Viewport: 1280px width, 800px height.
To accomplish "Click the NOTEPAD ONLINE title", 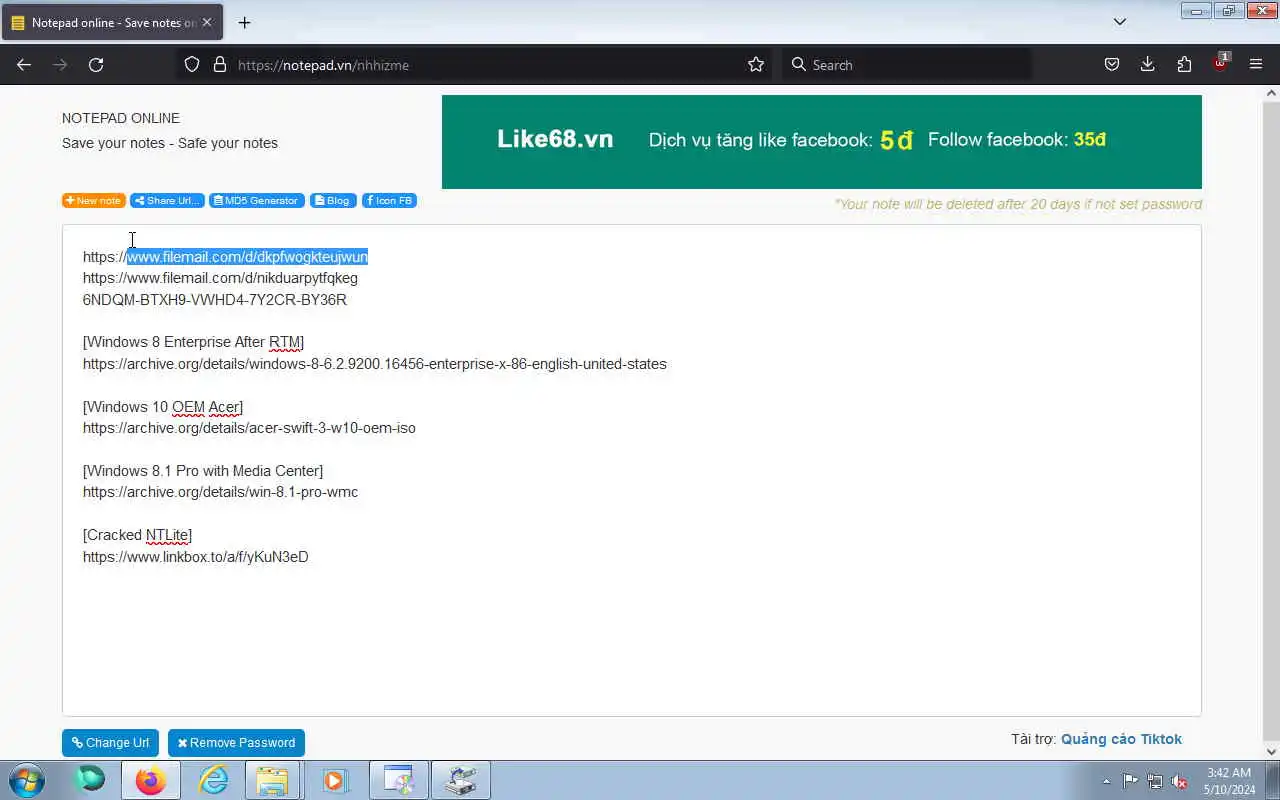I will click(121, 118).
